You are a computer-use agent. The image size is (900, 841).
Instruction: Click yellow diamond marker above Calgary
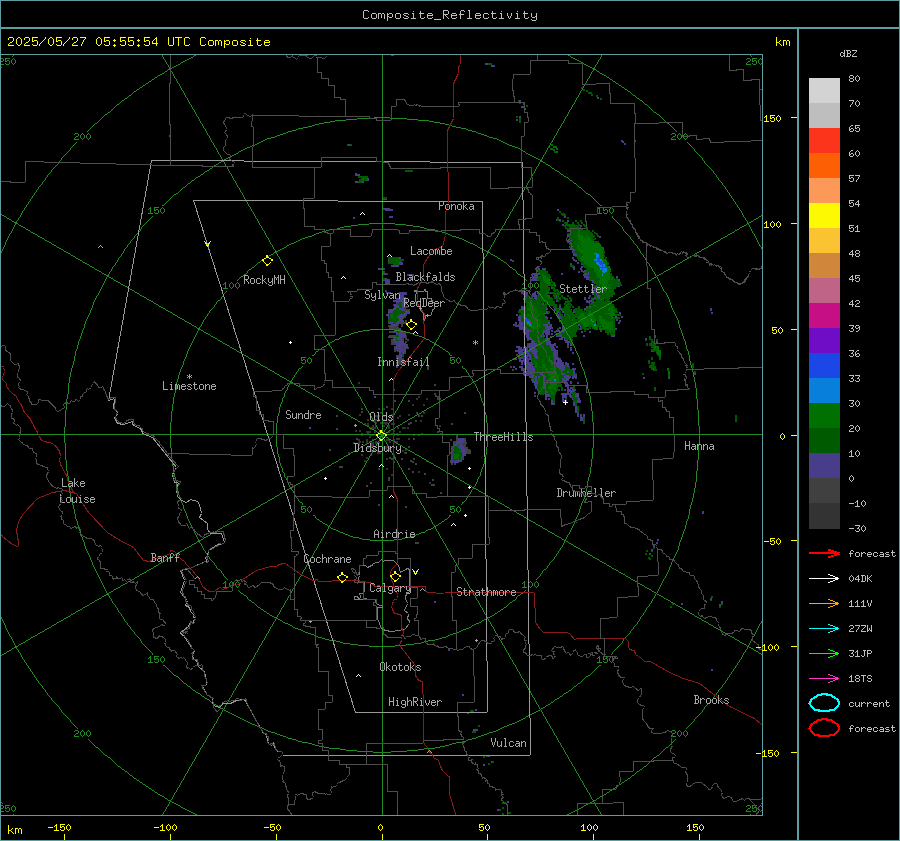(395, 576)
